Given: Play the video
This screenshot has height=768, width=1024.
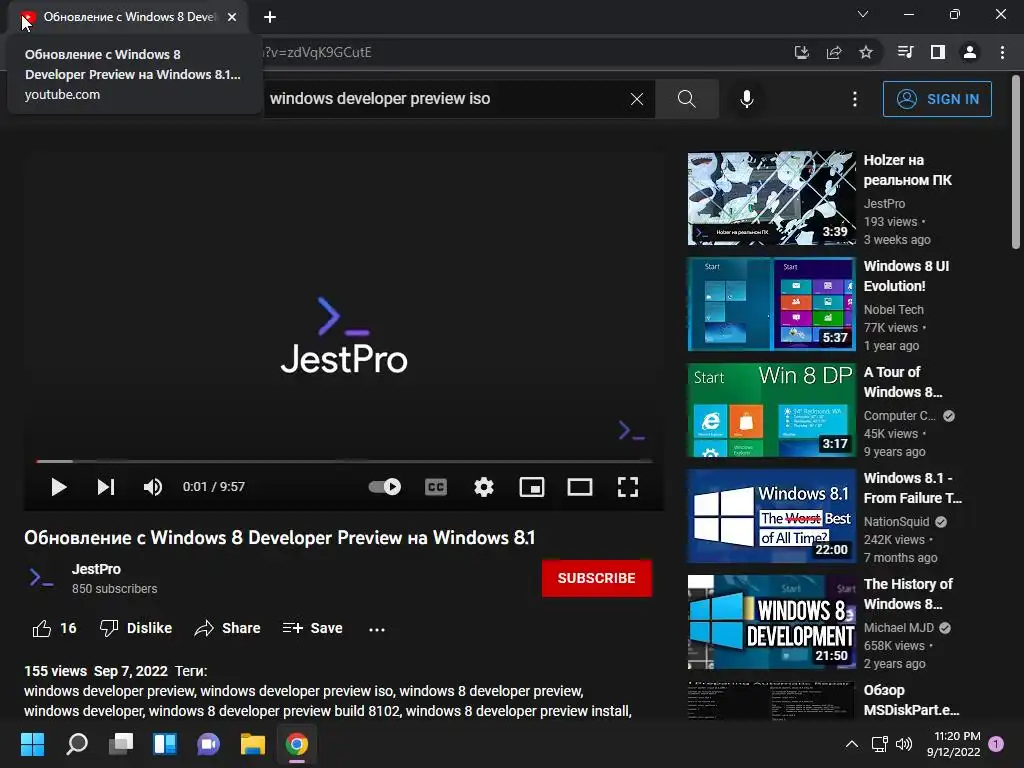Looking at the screenshot, I should coord(59,487).
